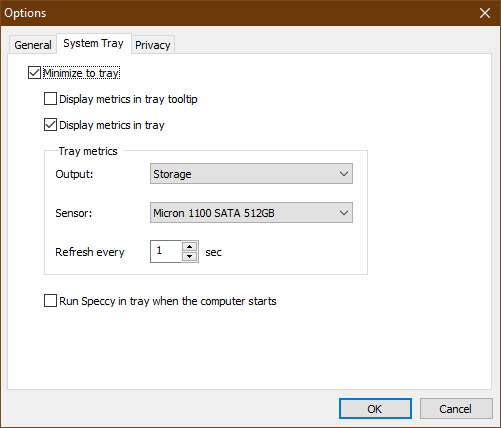Open the Sensor dropdown showing Micron 1100
Viewport: 501px width, 428px height.
click(x=251, y=213)
